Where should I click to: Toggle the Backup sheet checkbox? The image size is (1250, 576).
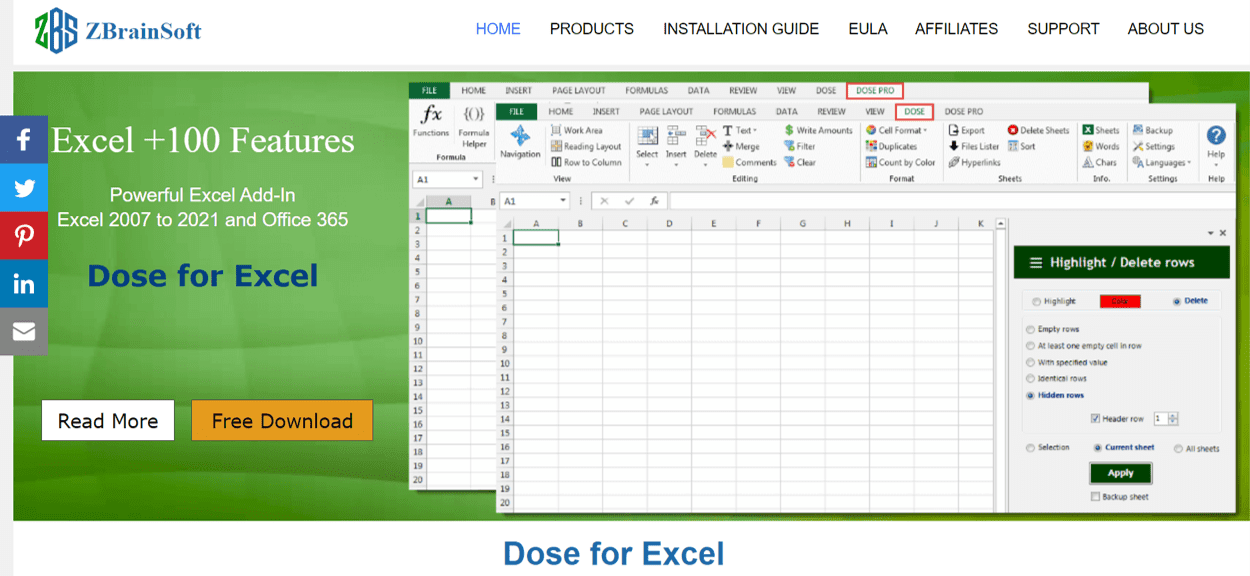coord(1096,496)
